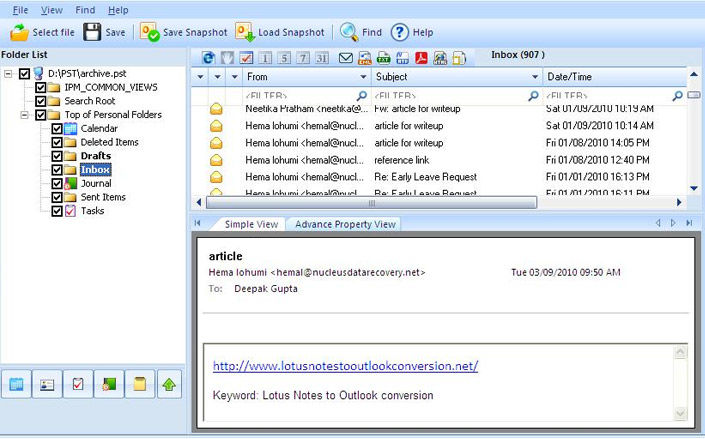Viewport: 705px width, 439px height.
Task: Click the red PDF export icon
Action: pos(421,58)
